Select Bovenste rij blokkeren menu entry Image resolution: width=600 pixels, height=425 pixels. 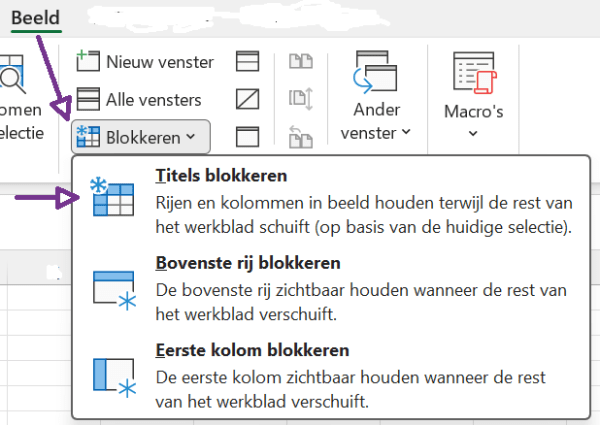pos(331,288)
